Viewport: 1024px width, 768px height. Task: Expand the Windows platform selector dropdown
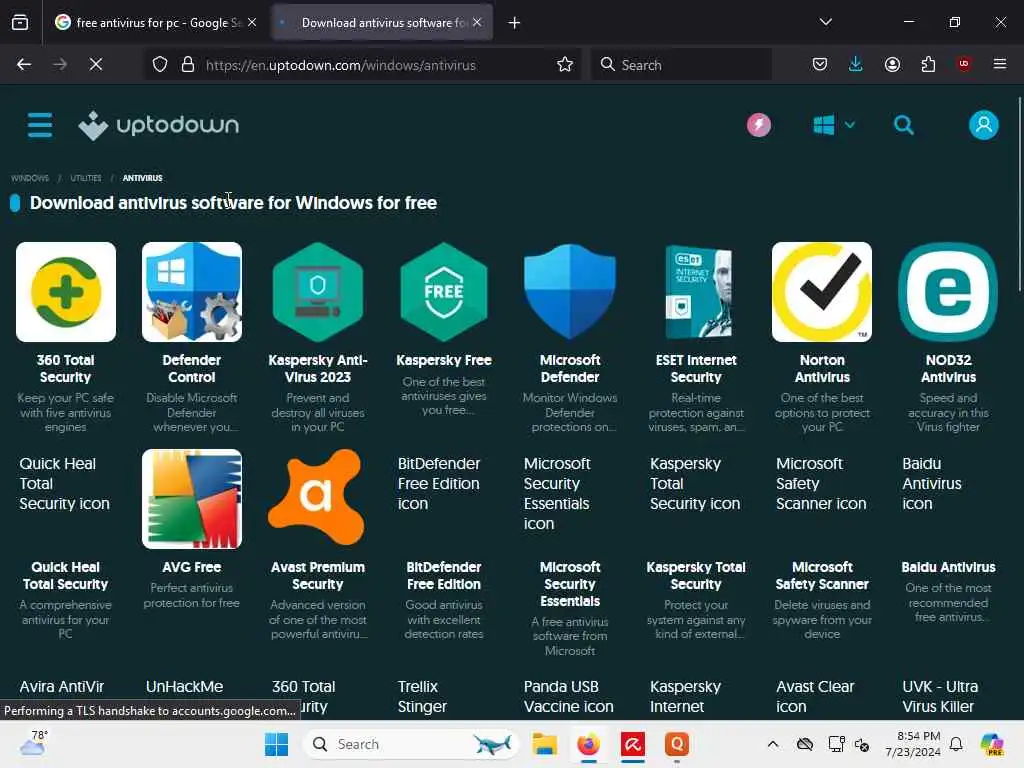(x=834, y=125)
